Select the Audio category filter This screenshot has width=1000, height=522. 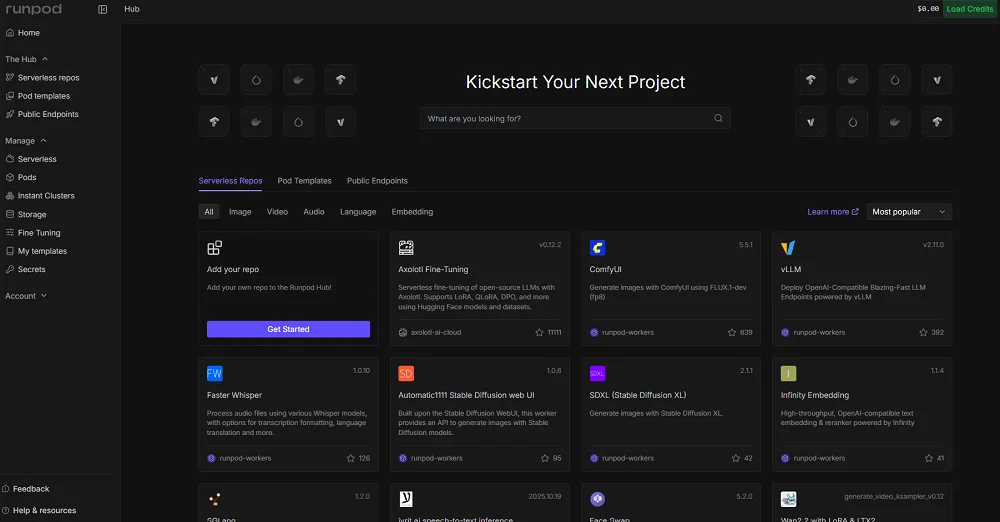(314, 212)
